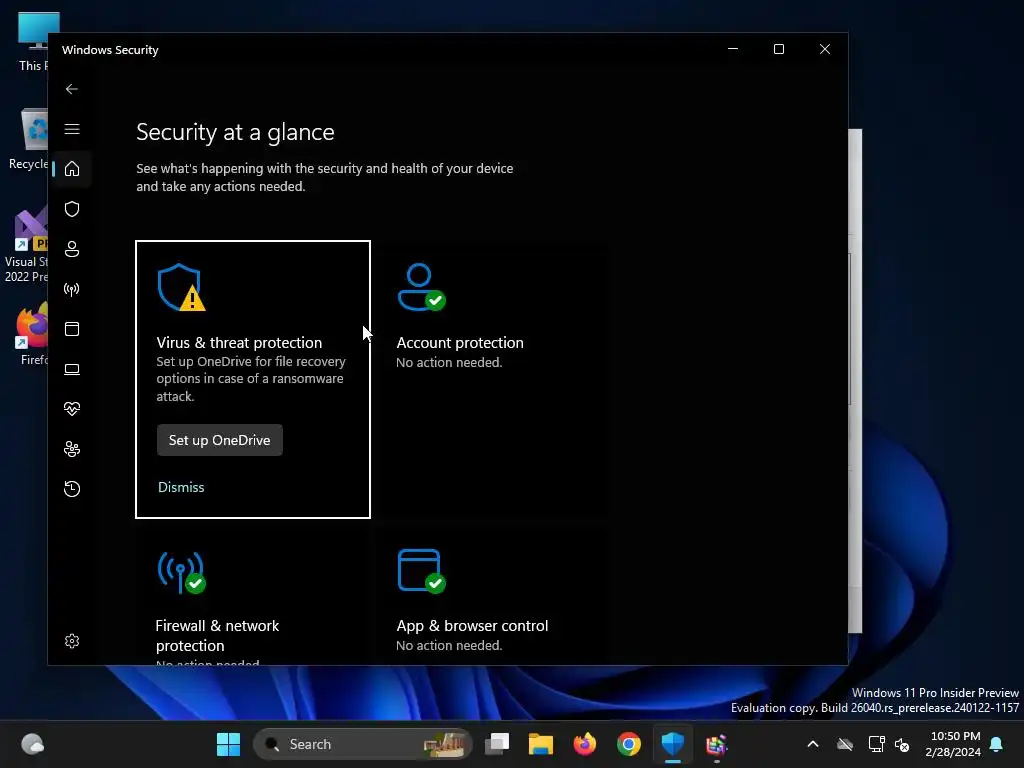Open Family options sidebar icon
Image resolution: width=1024 pixels, height=768 pixels.
72,449
